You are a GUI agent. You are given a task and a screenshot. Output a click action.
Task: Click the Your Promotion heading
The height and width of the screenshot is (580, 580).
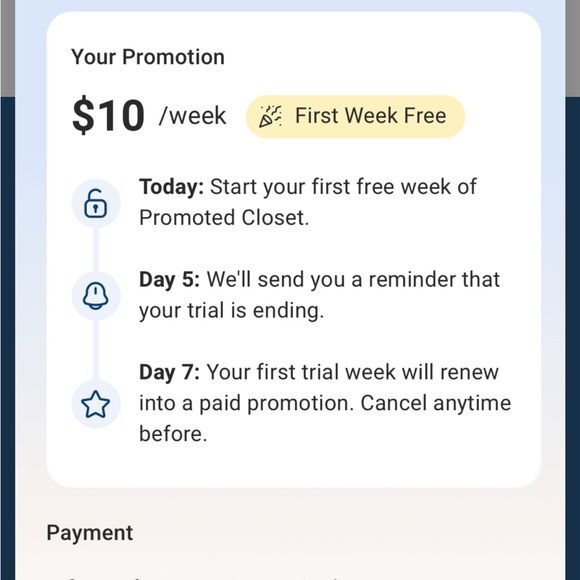click(148, 57)
